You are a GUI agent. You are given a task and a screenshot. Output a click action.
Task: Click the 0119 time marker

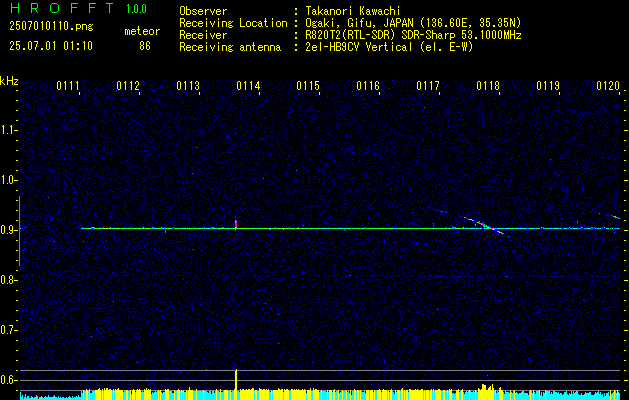click(x=548, y=86)
